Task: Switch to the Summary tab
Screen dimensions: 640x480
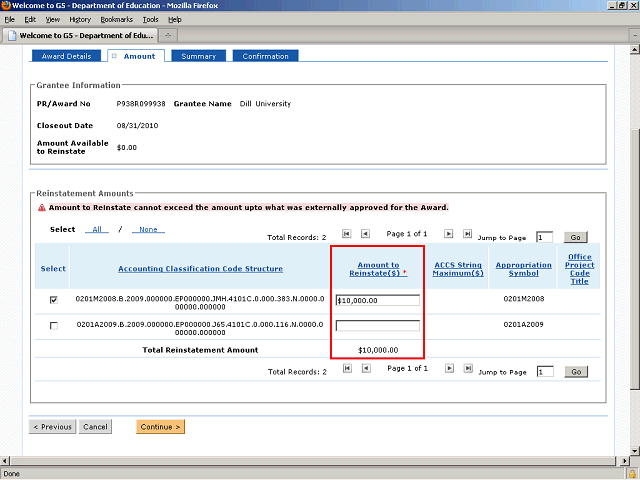Action: click(198, 56)
